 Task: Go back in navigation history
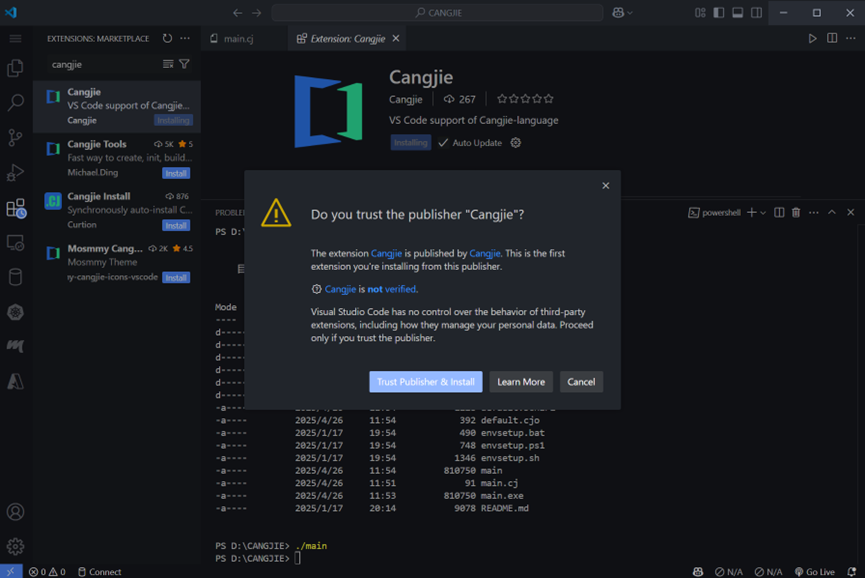point(237,13)
